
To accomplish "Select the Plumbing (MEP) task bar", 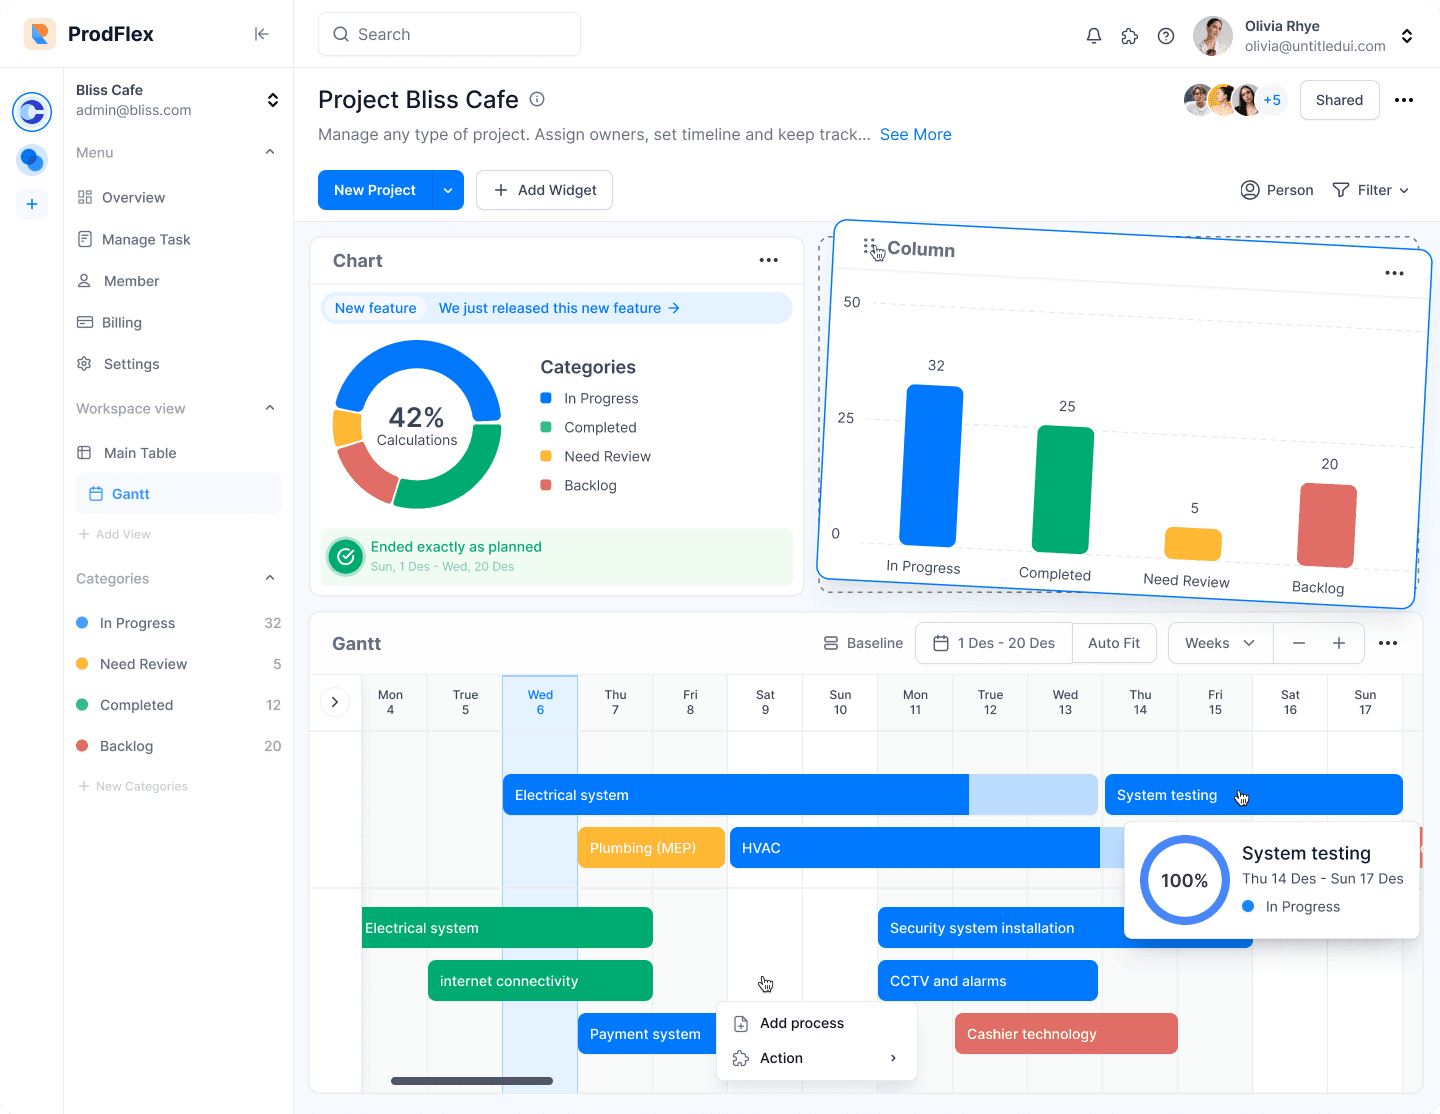I will (x=651, y=848).
